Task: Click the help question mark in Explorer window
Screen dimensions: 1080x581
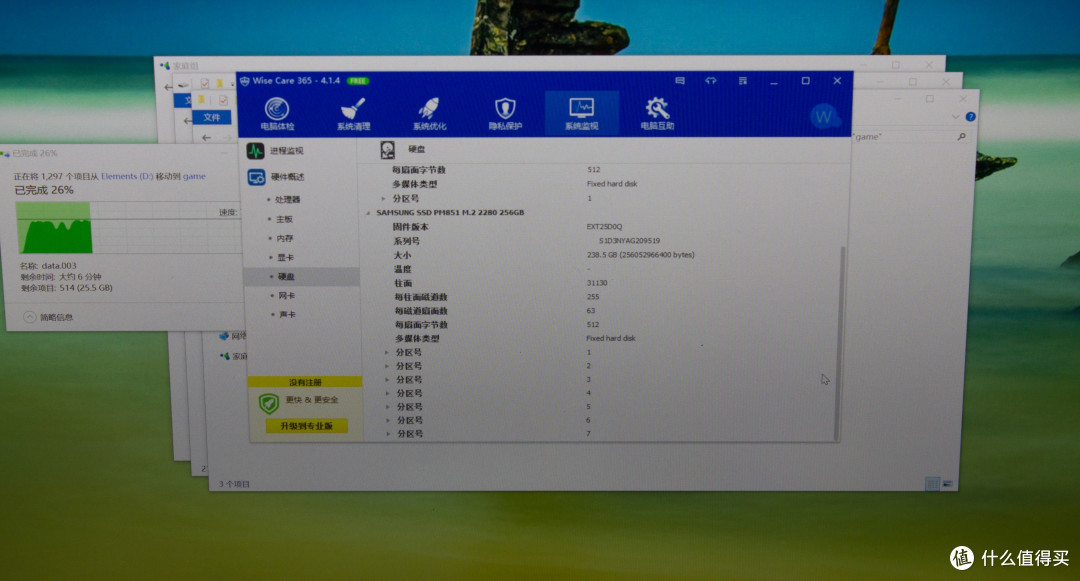Action: click(970, 116)
